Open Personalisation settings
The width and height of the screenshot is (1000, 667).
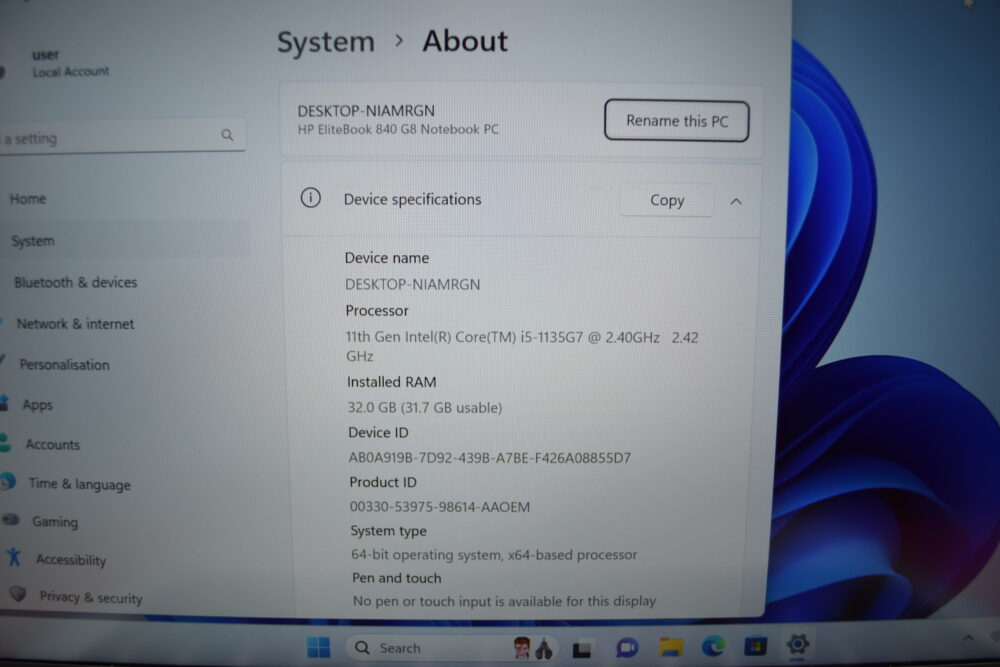click(64, 365)
